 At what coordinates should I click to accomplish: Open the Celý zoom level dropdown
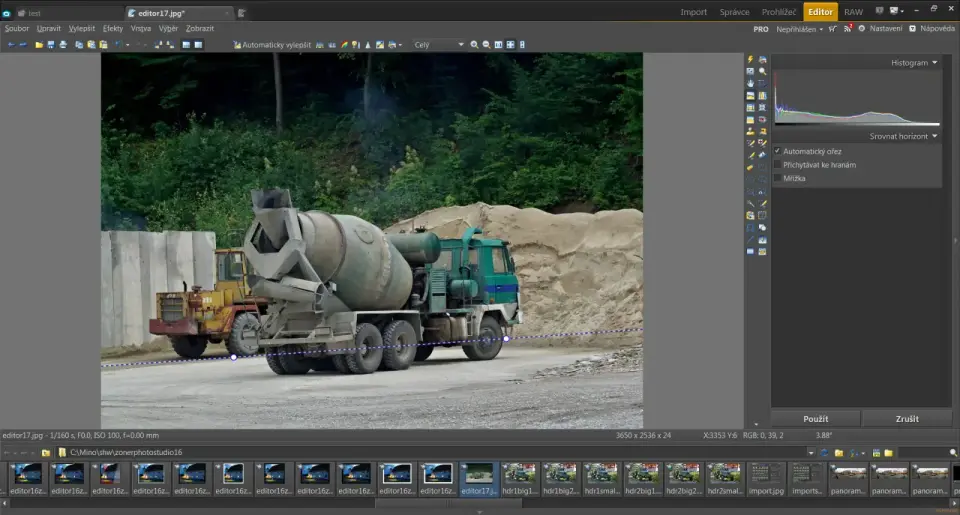pos(438,45)
